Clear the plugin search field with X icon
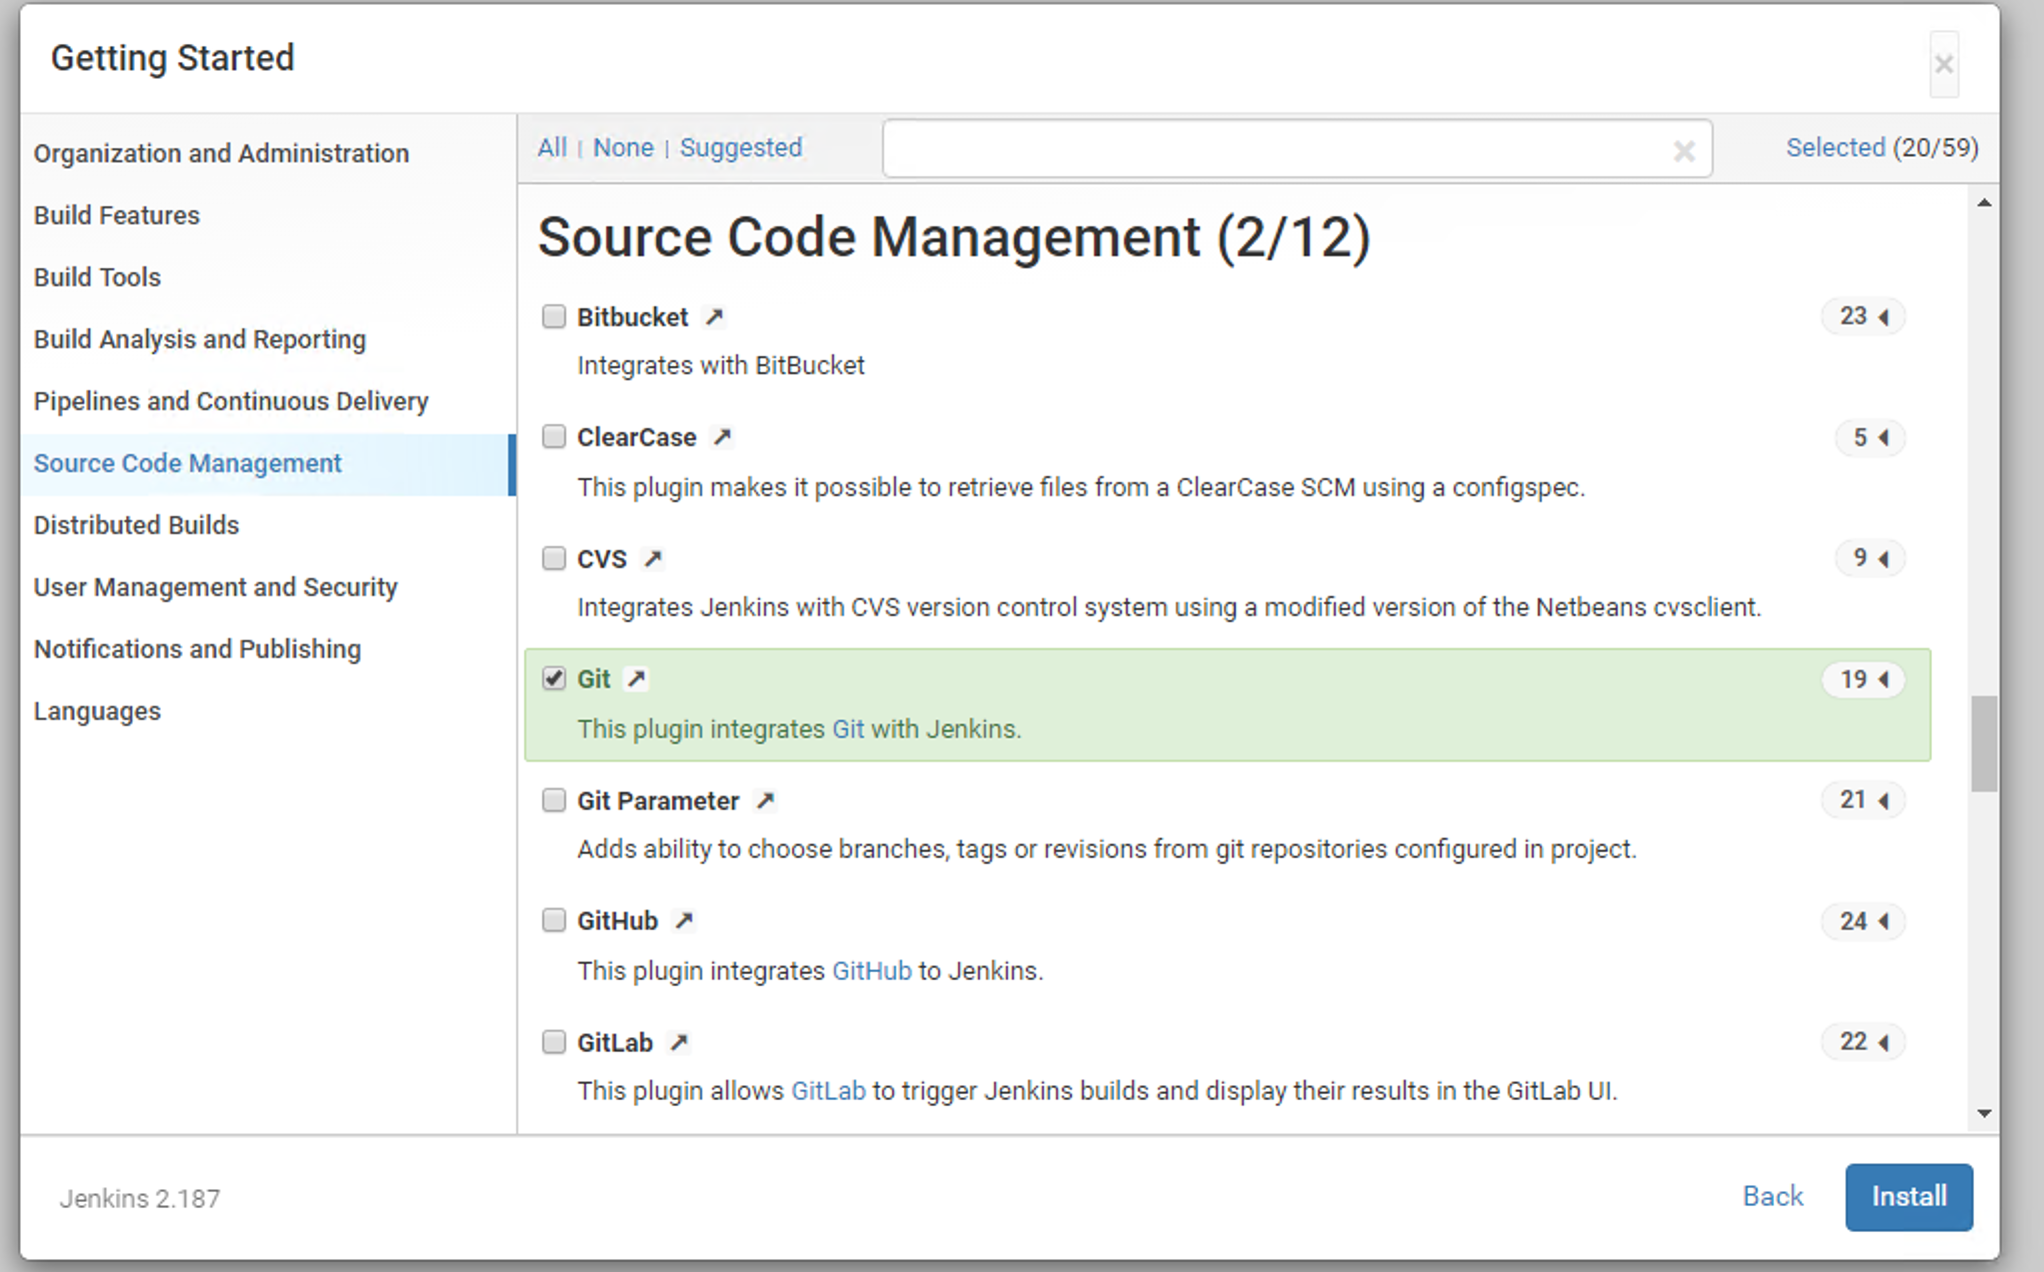 pos(1684,151)
